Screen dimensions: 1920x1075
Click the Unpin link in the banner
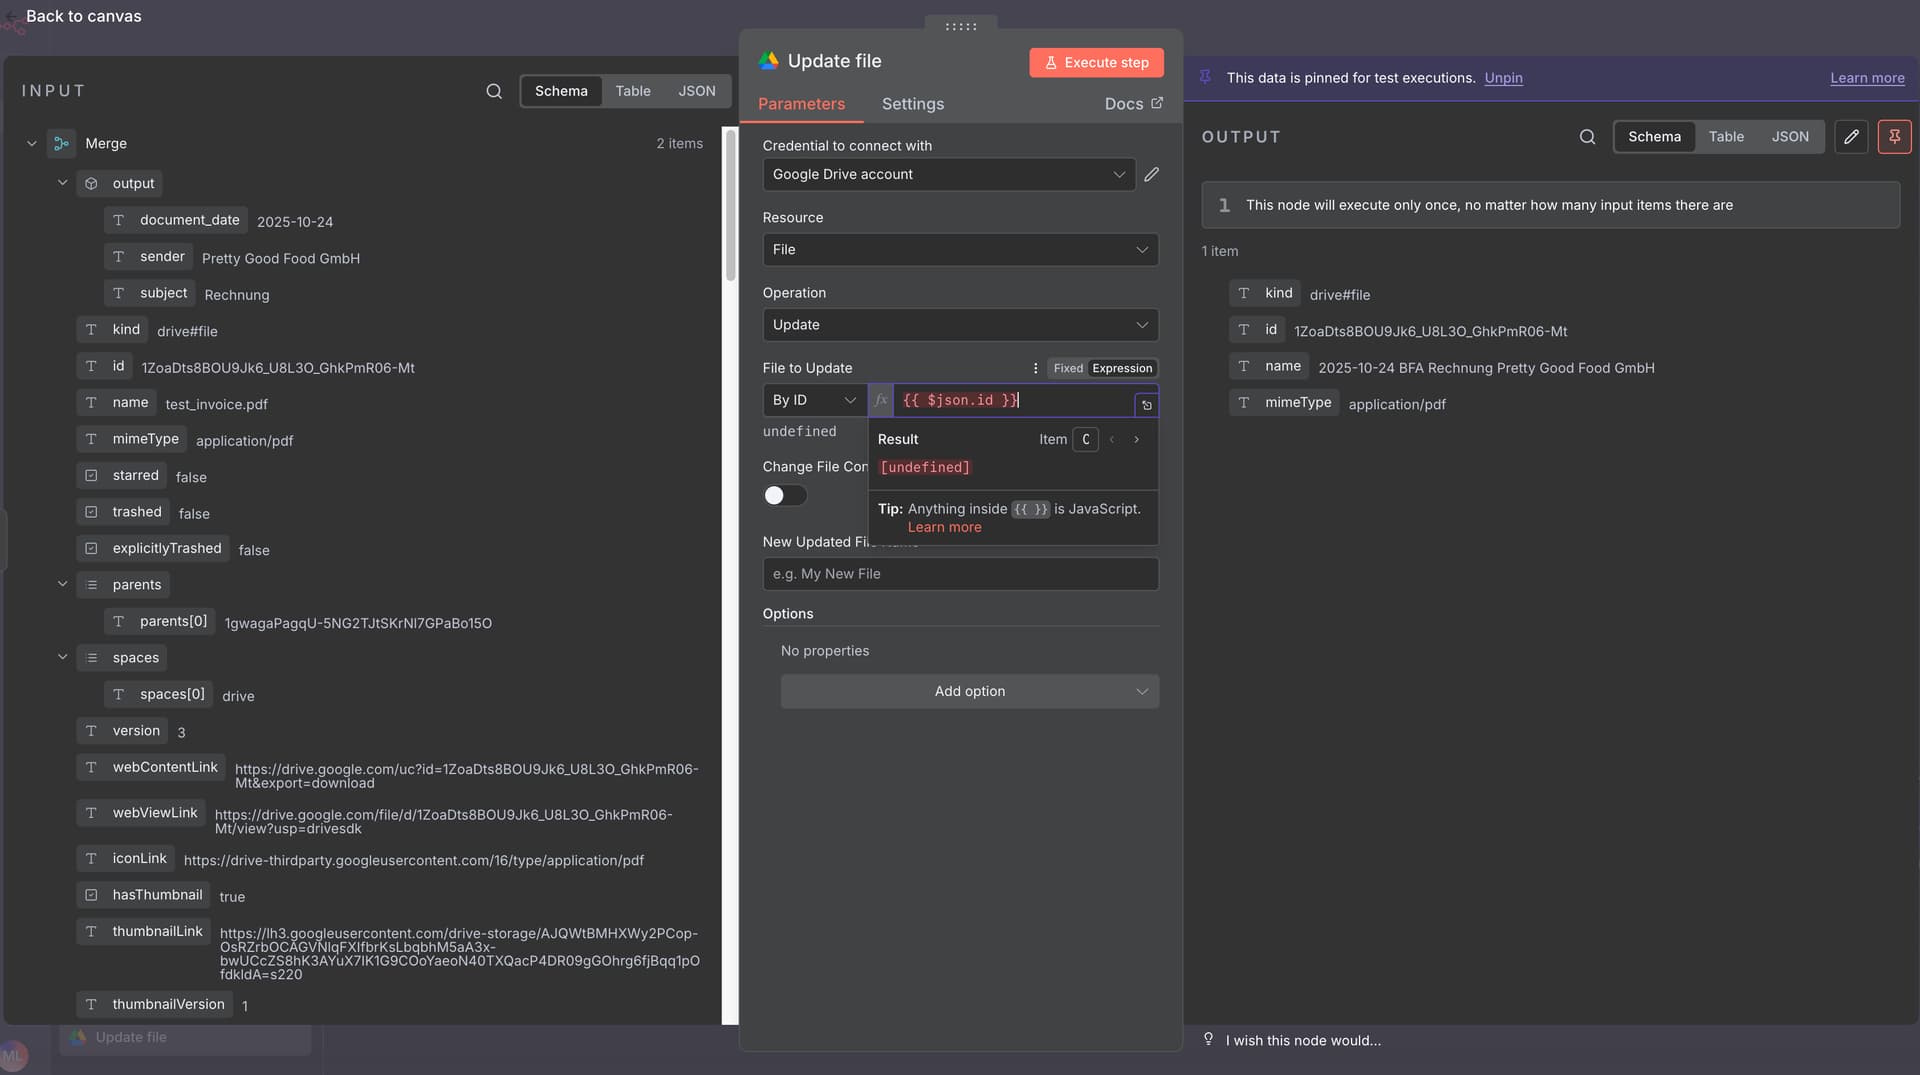pos(1503,78)
